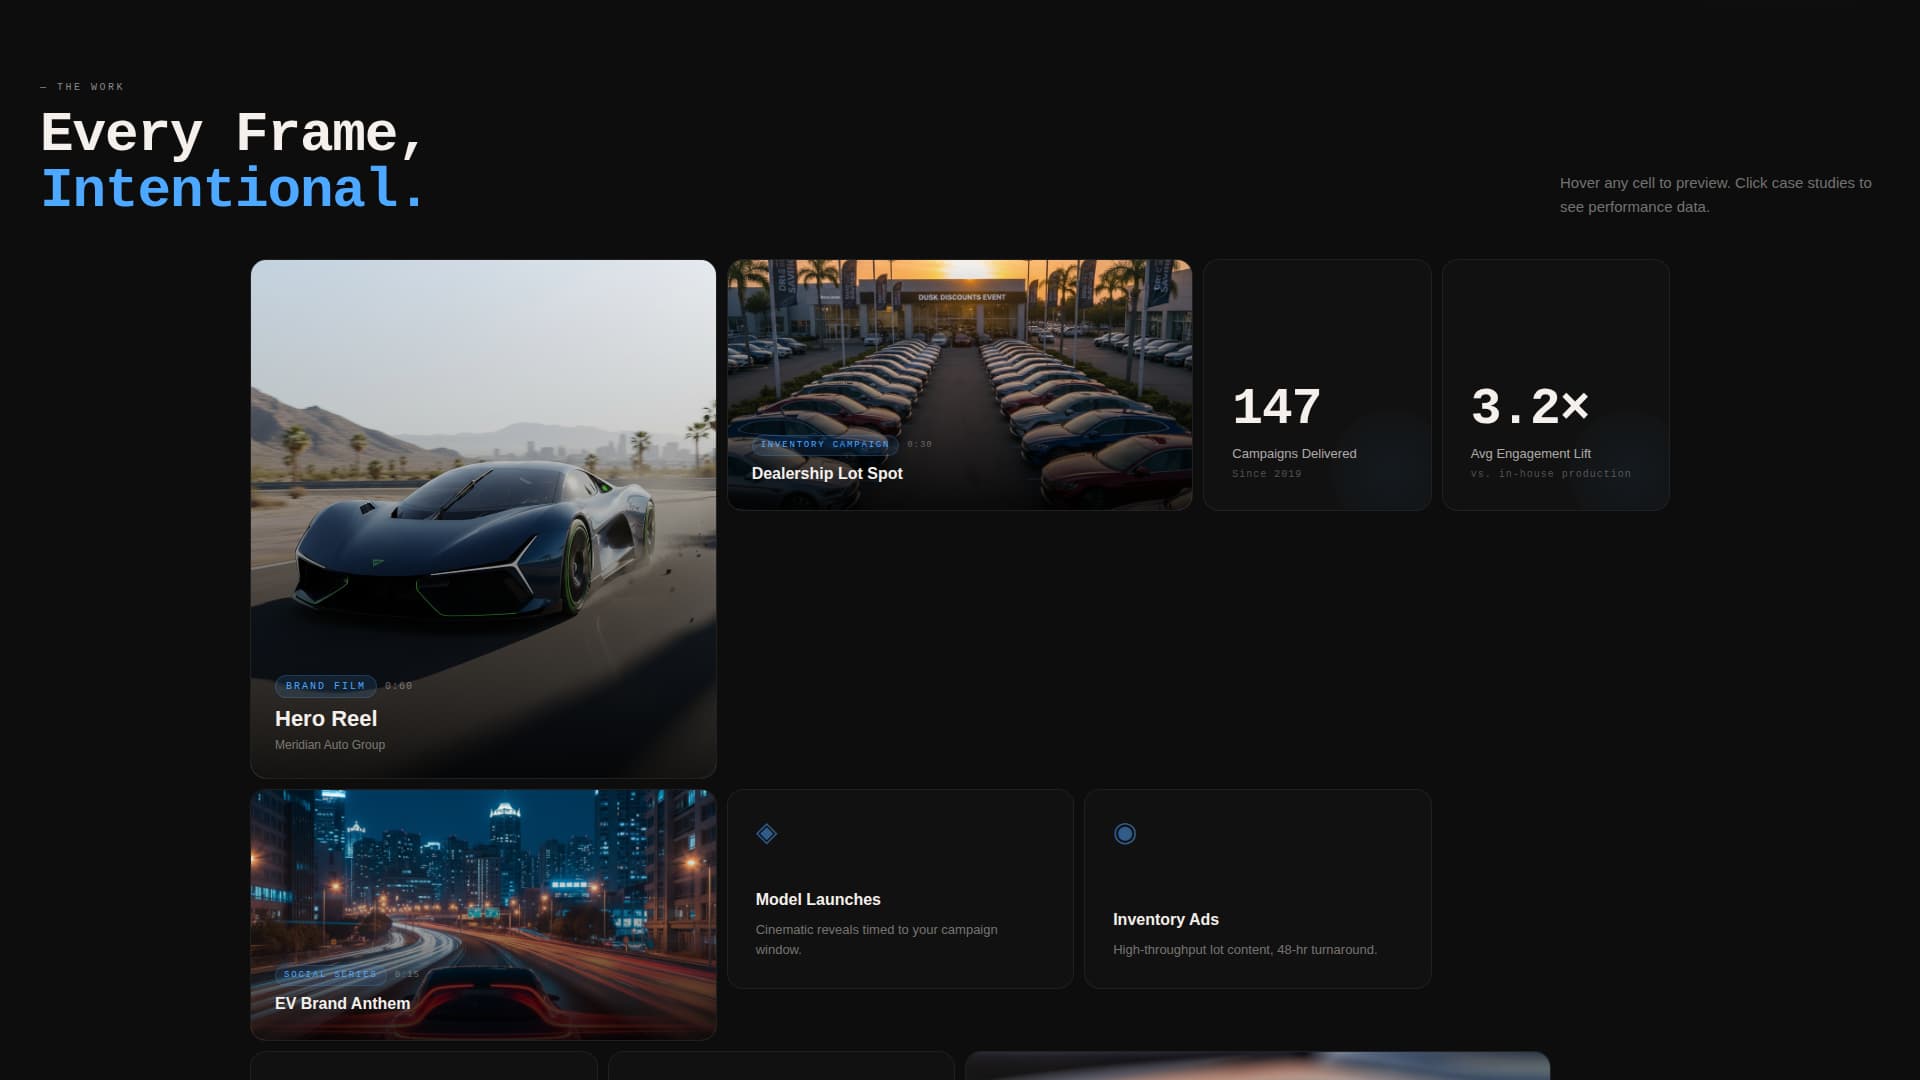Open the partially visible image card at bottom
Image resolution: width=1920 pixels, height=1080 pixels.
tap(1257, 1066)
